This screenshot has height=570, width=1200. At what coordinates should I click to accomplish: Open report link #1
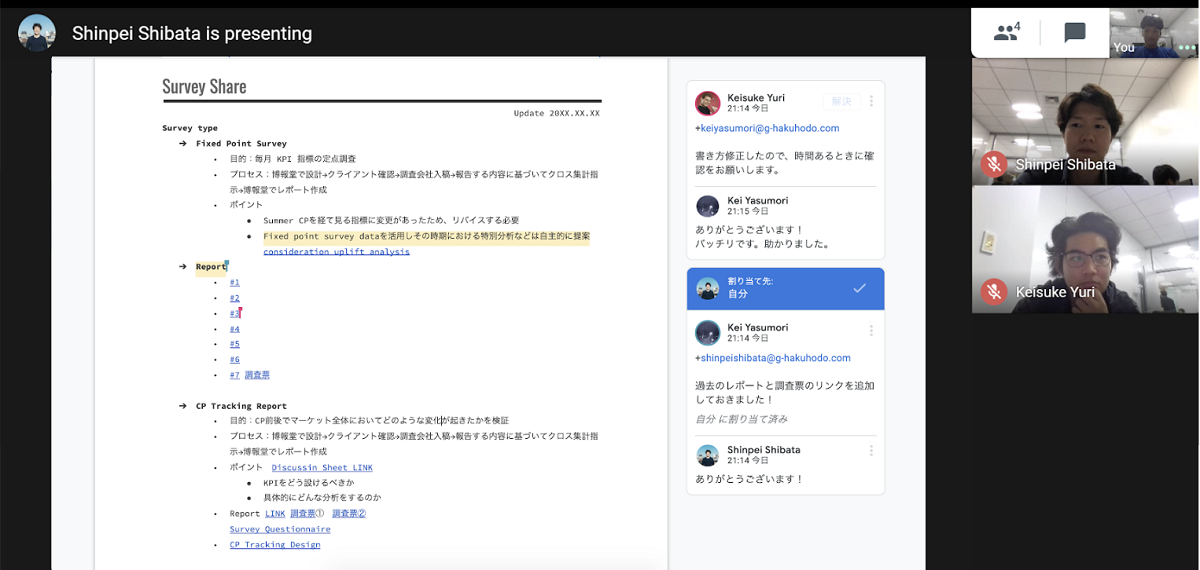234,282
